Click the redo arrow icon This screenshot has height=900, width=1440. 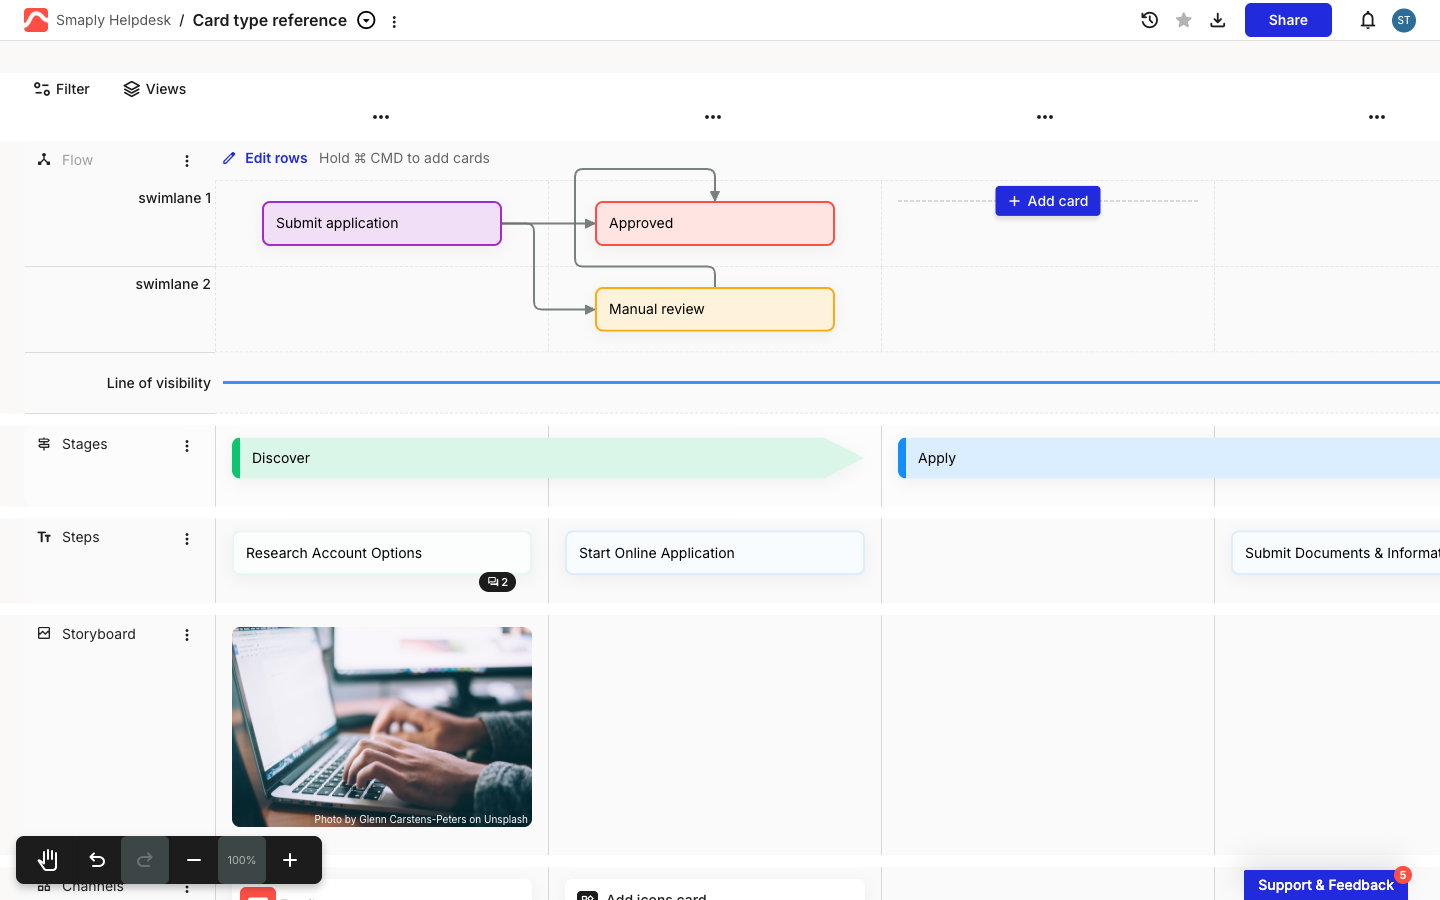pos(145,860)
